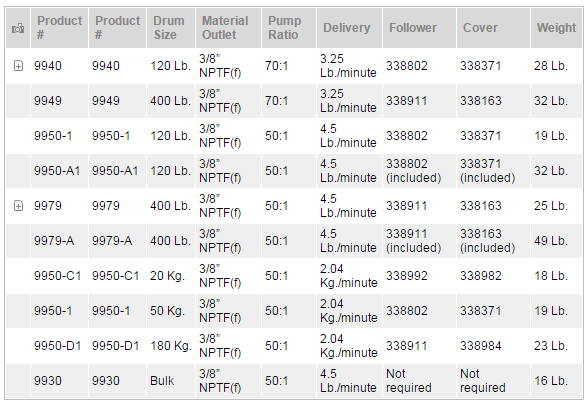
Task: Sort by Drum Size column header
Action: [x=171, y=28]
